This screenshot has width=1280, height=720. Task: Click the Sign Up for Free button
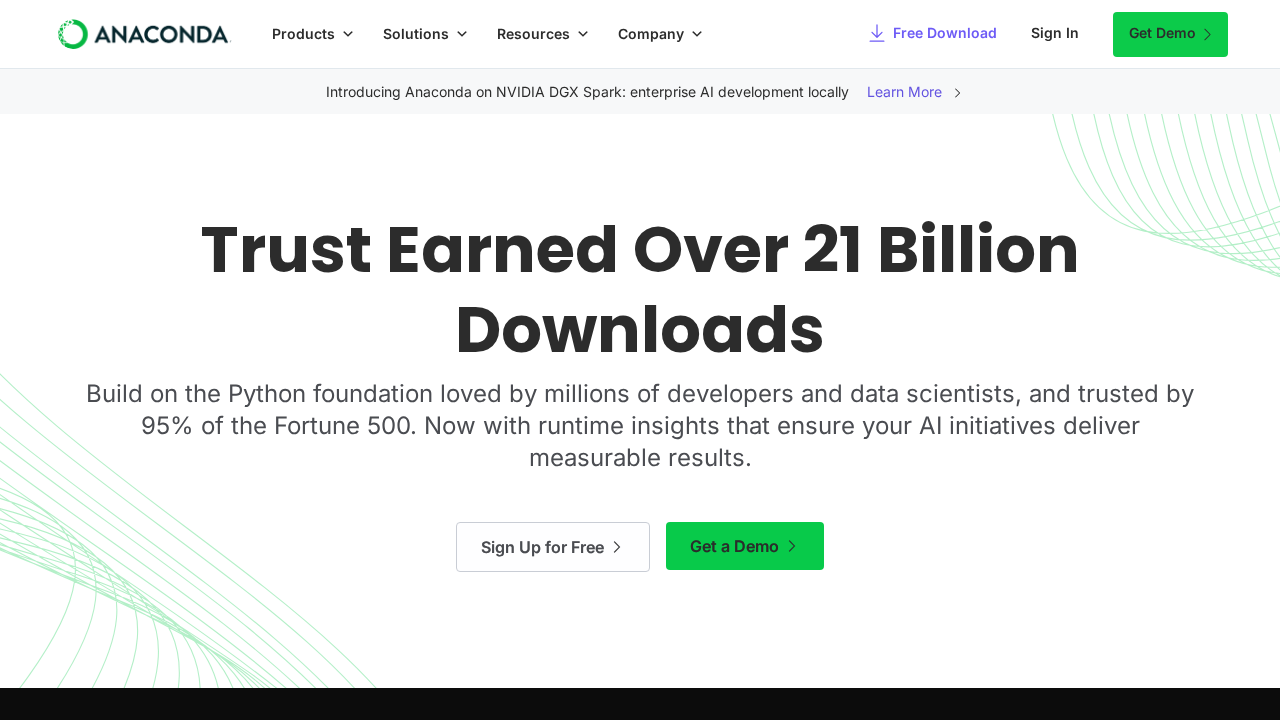(x=552, y=547)
